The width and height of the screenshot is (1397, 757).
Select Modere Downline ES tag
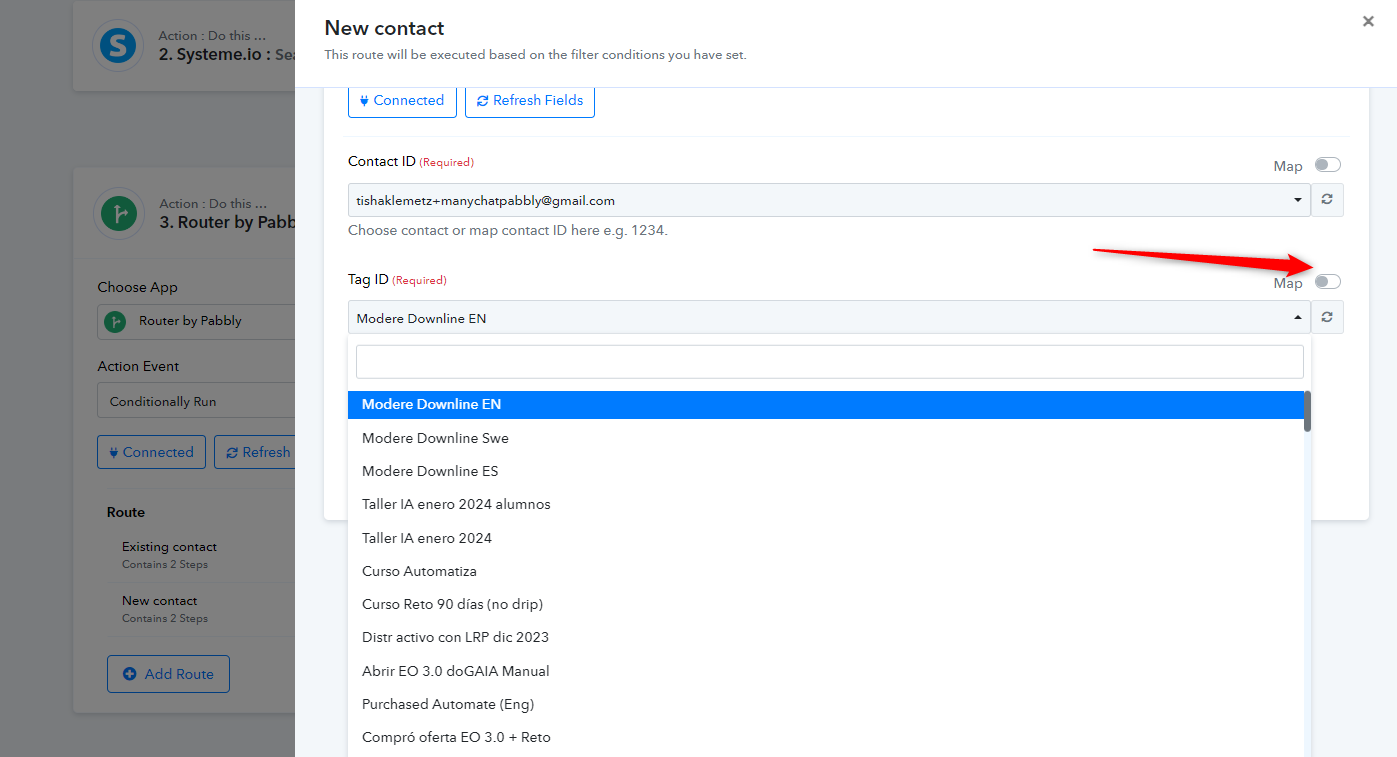pos(826,471)
